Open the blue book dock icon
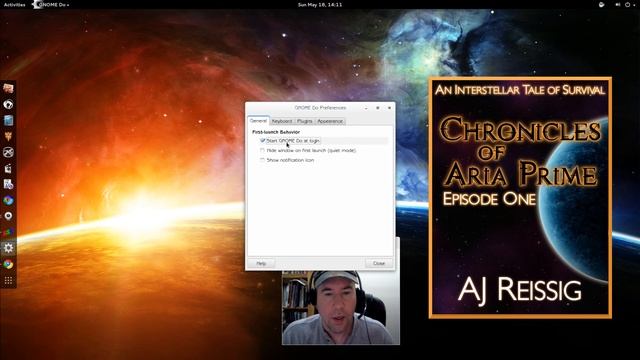This screenshot has height=360, width=640. pos(8,120)
